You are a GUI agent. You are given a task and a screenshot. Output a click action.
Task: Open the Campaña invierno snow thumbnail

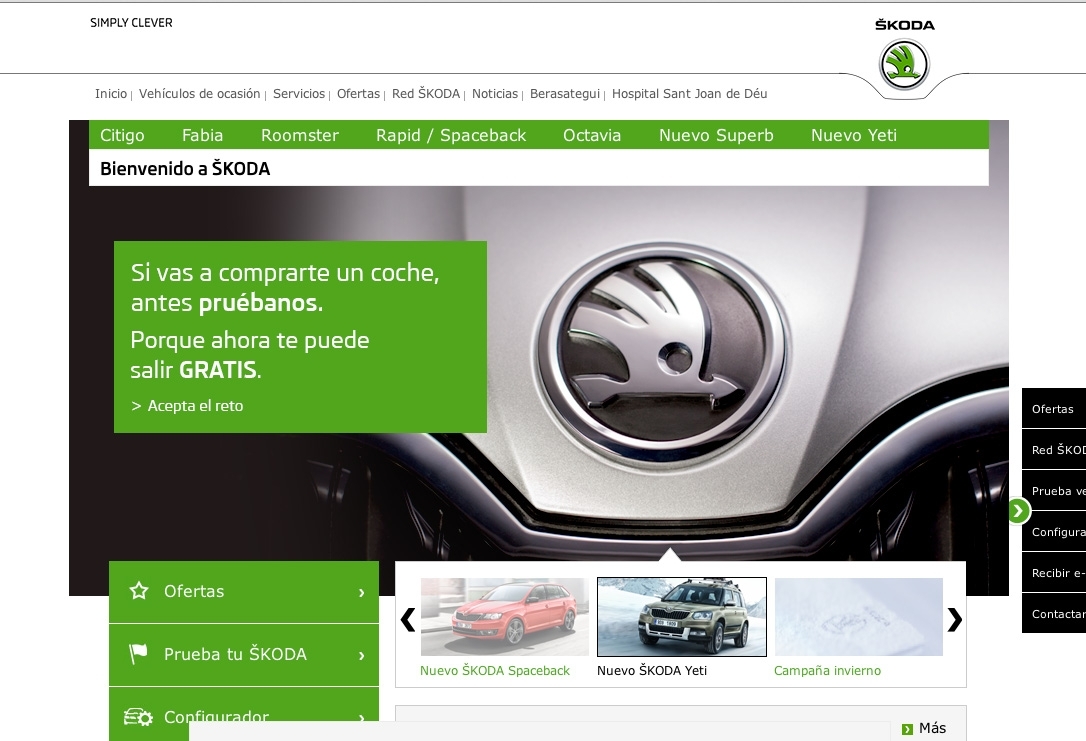coord(859,616)
